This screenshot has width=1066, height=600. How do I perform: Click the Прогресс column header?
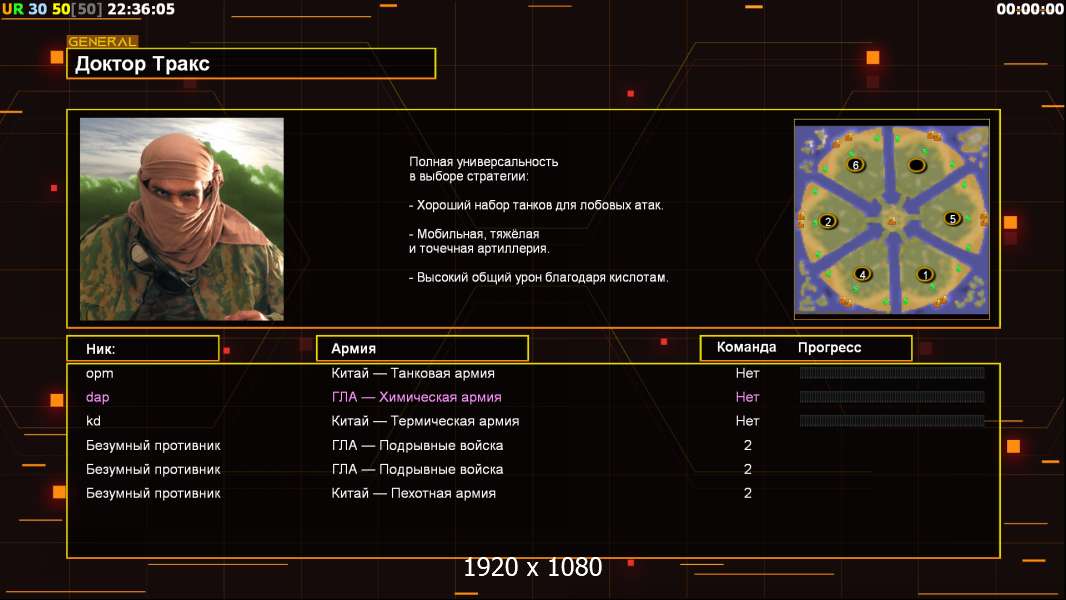[829, 347]
